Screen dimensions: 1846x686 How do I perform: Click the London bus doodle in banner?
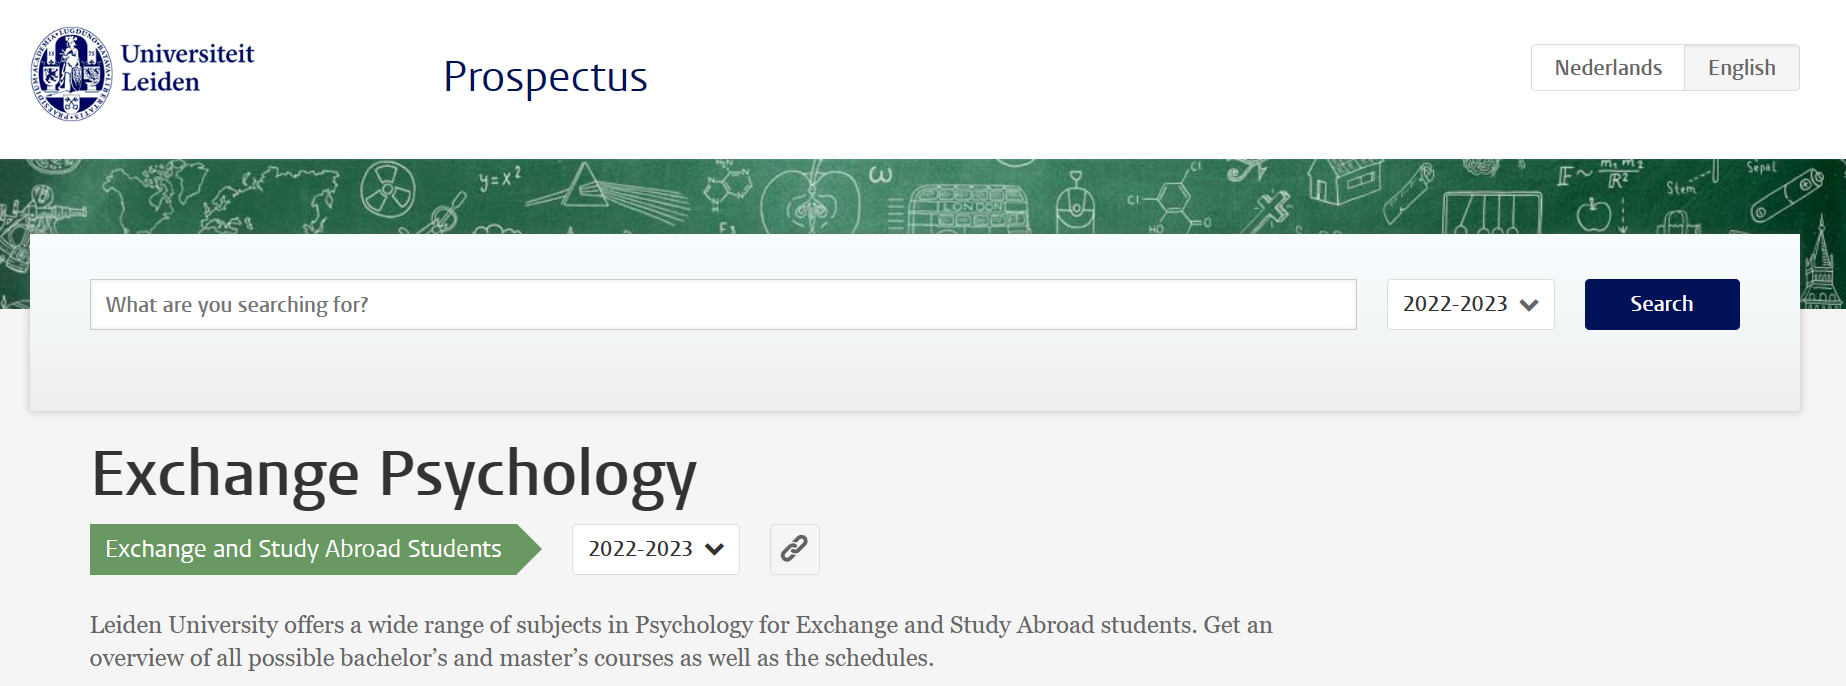tap(967, 210)
